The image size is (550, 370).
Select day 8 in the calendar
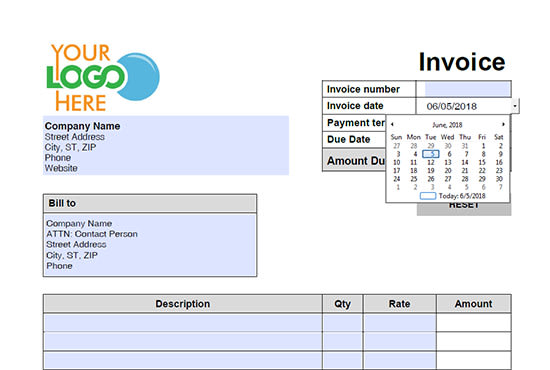[x=483, y=154]
